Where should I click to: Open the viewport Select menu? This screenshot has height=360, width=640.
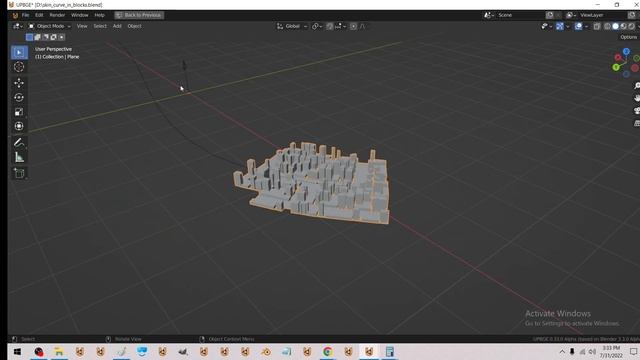pos(100,26)
